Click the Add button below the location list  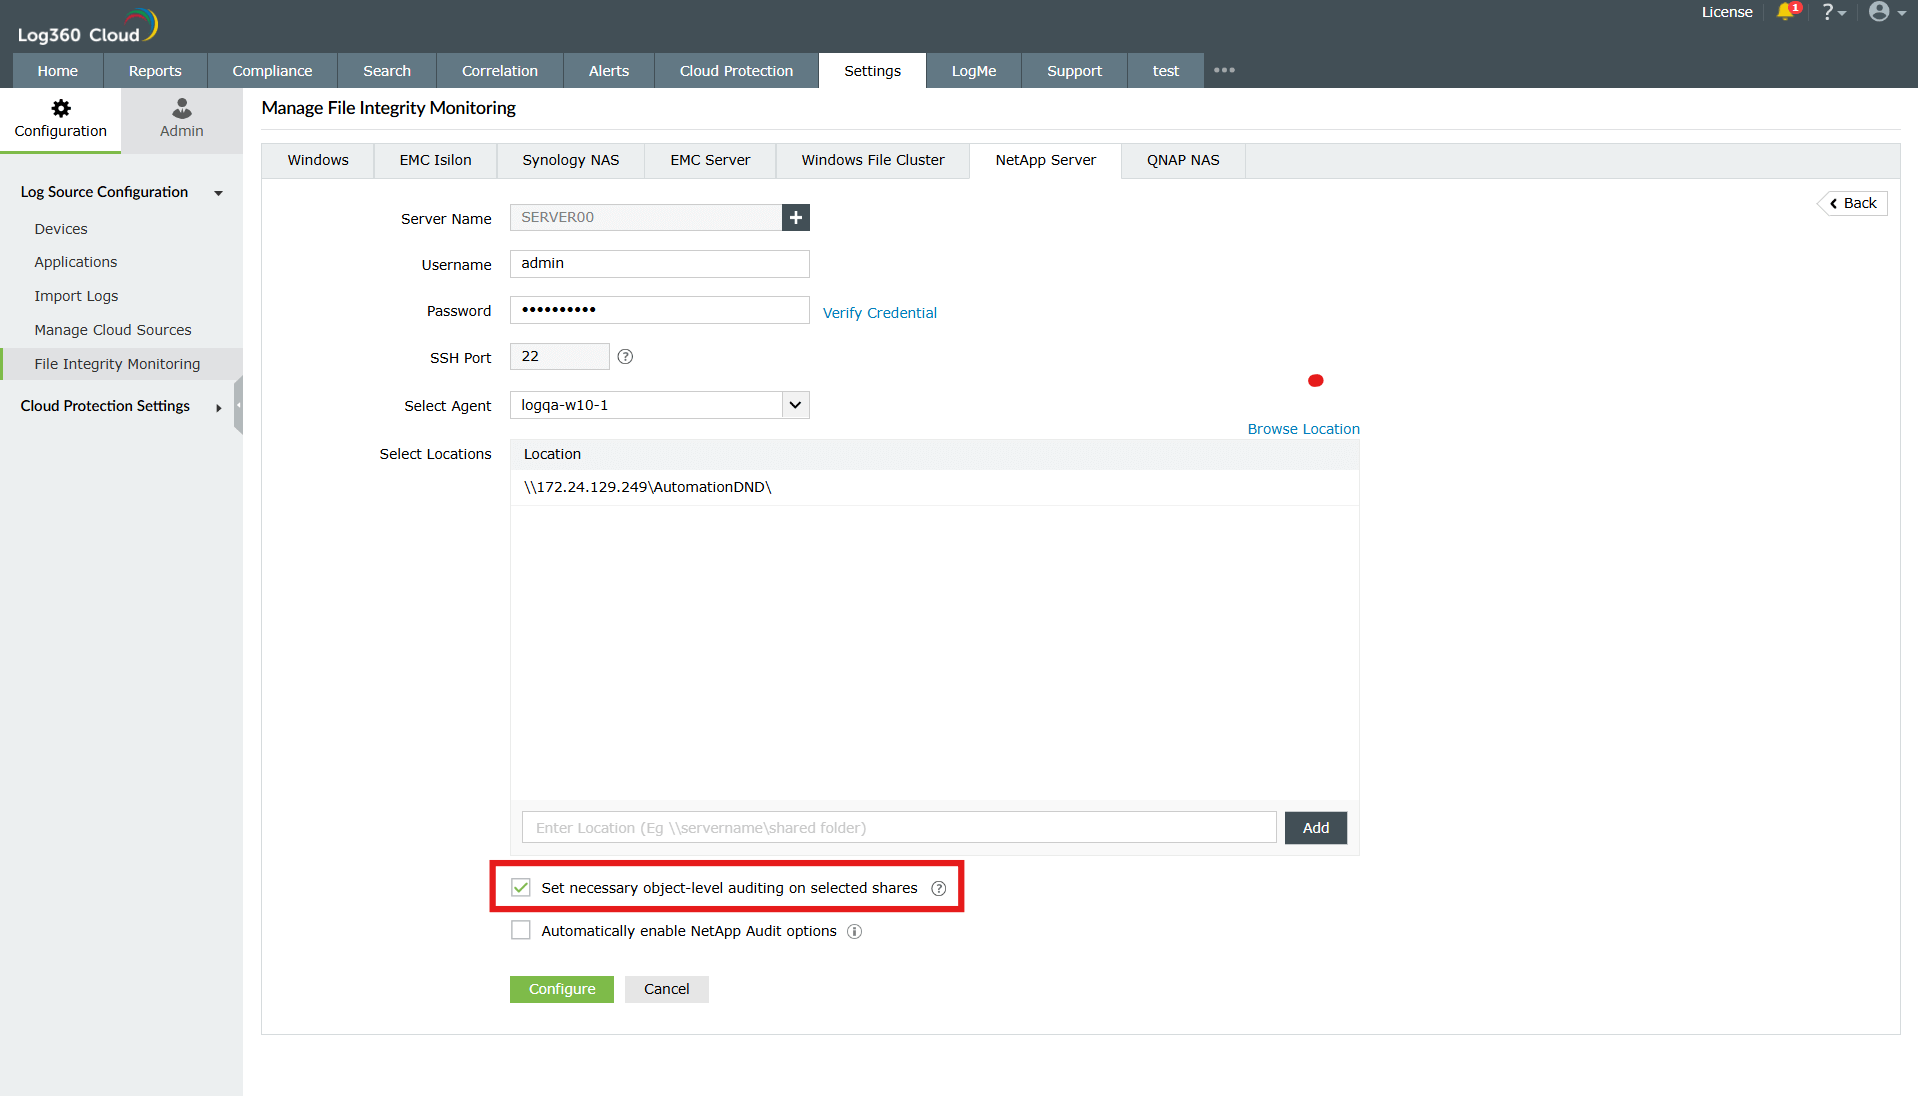[x=1314, y=827]
